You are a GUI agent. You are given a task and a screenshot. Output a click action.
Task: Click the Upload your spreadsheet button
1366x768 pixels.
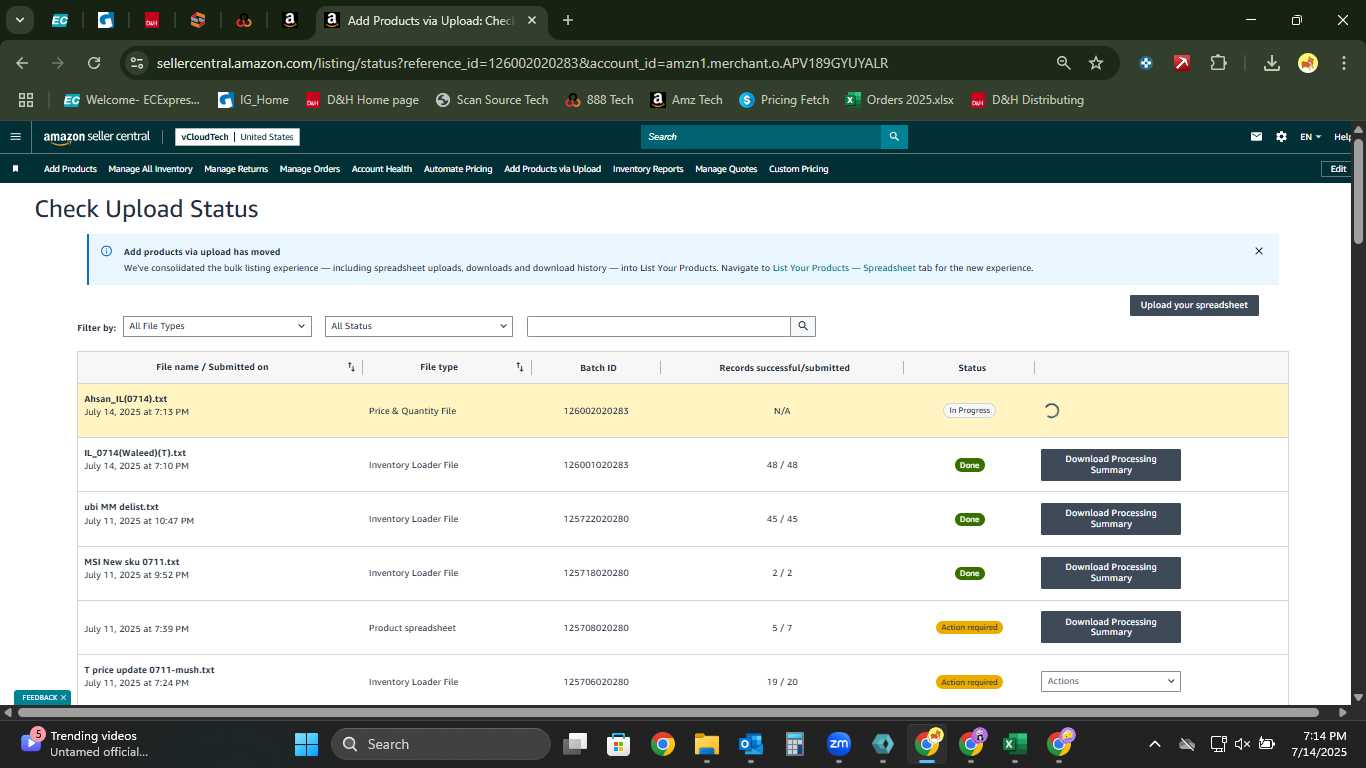point(1194,305)
